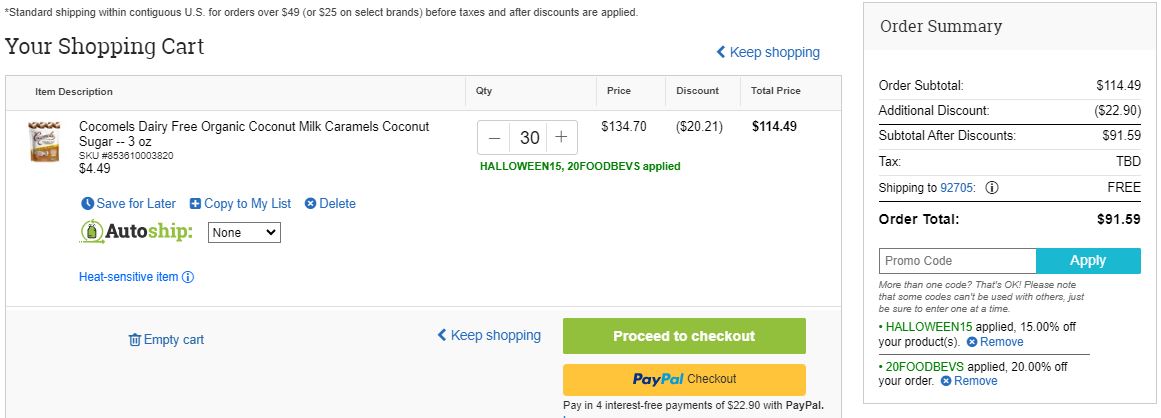Click the Copy to My List plus icon
This screenshot has width=1161, height=418.
point(195,203)
